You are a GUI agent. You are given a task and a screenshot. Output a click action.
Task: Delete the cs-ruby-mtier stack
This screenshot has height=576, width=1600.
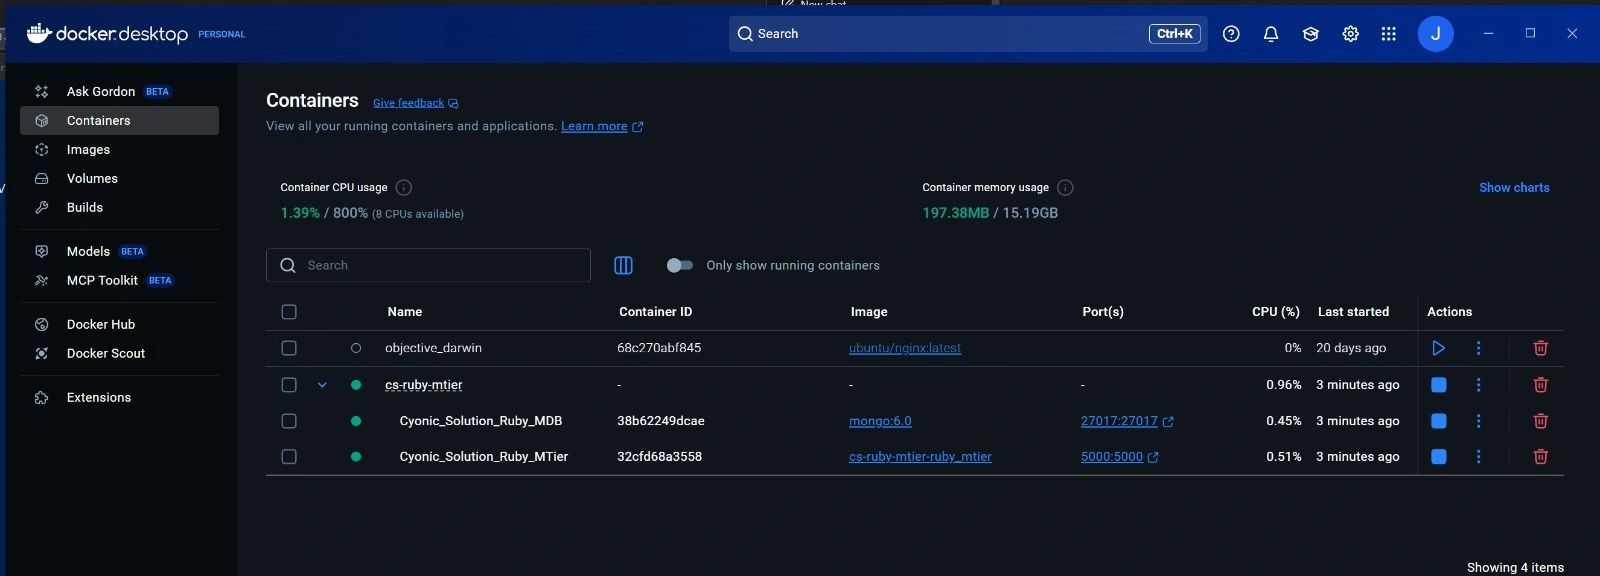(x=1540, y=385)
